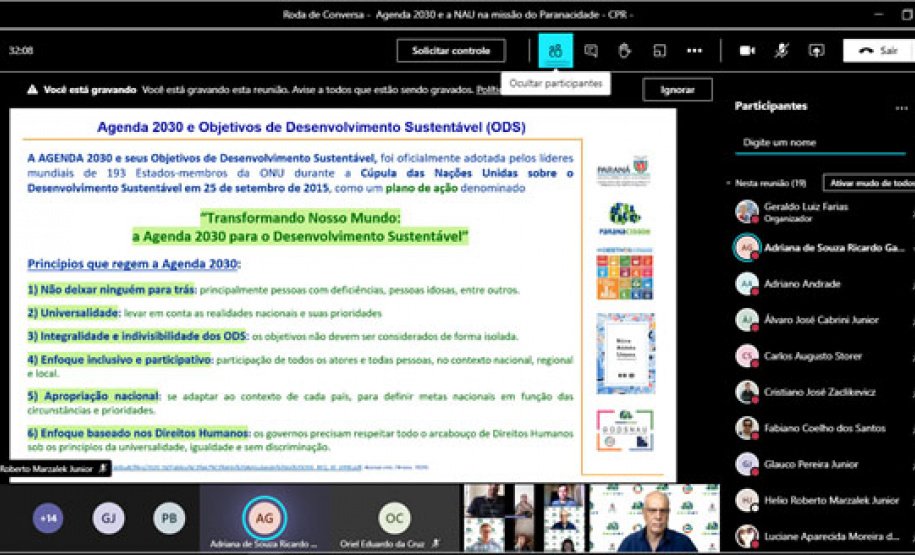This screenshot has width=915, height=555.
Task: Open more actions ellipsis in meeting toolbar
Action: tap(694, 50)
